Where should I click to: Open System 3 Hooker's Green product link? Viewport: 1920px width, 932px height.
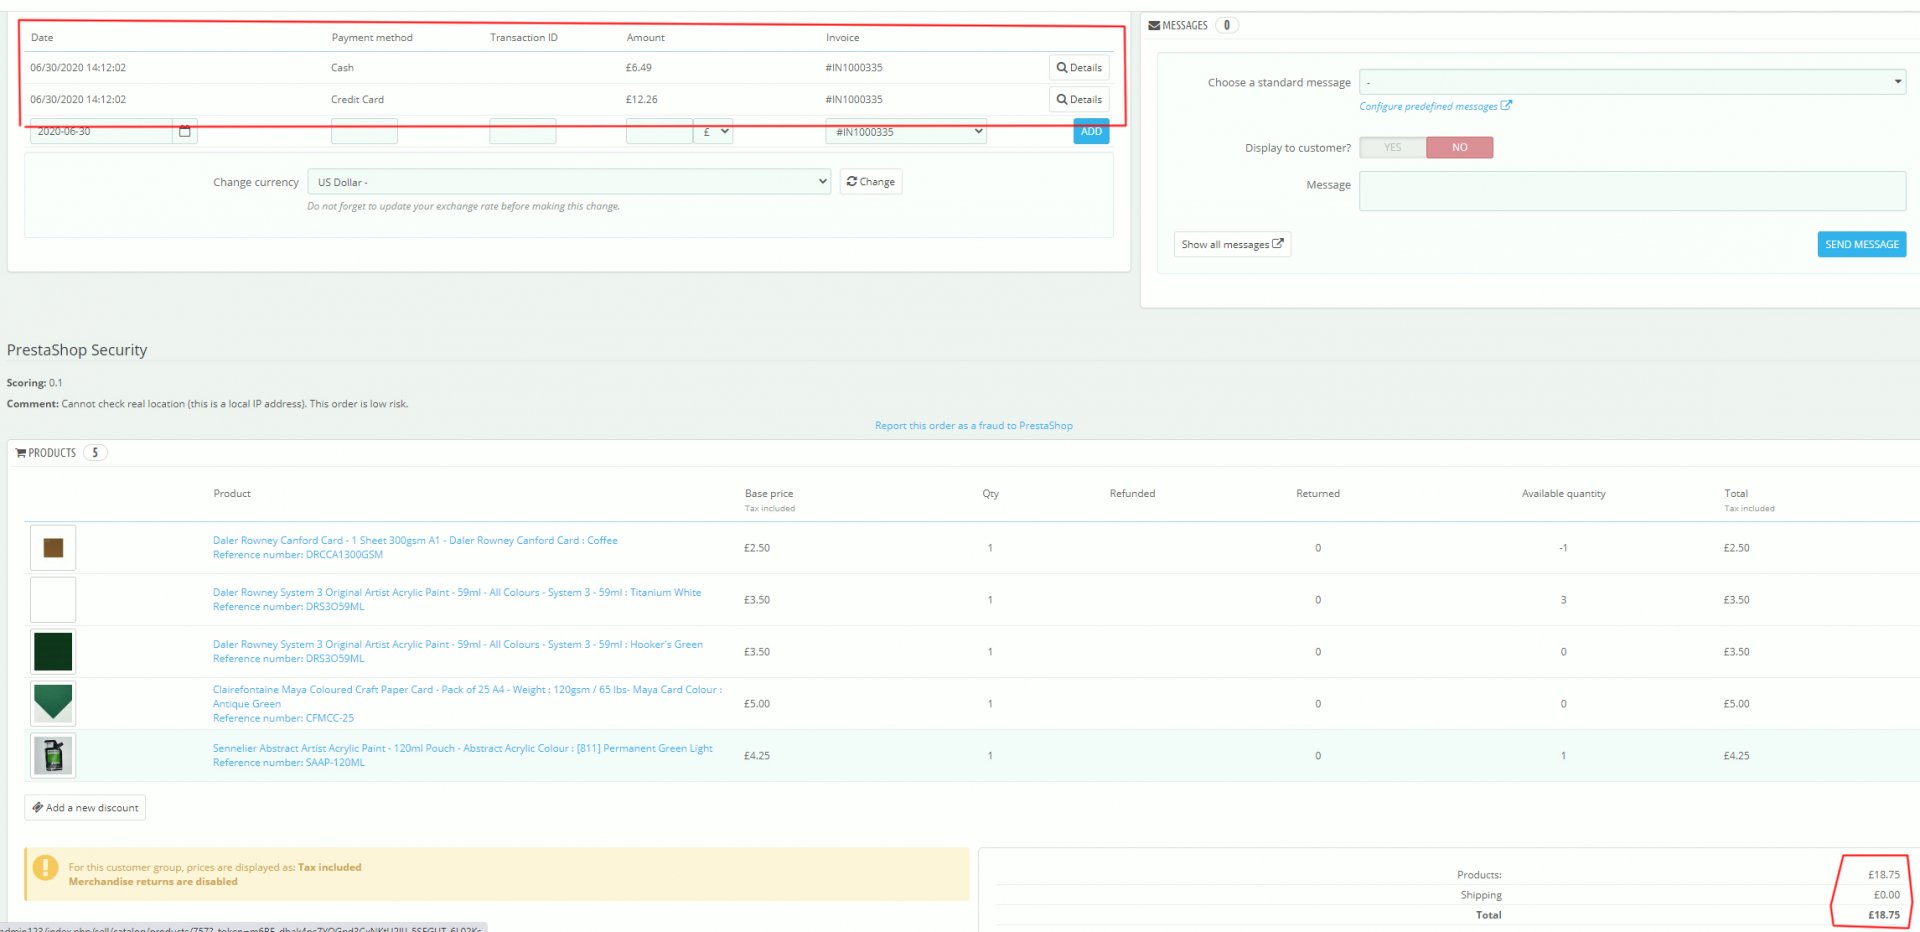(x=458, y=645)
